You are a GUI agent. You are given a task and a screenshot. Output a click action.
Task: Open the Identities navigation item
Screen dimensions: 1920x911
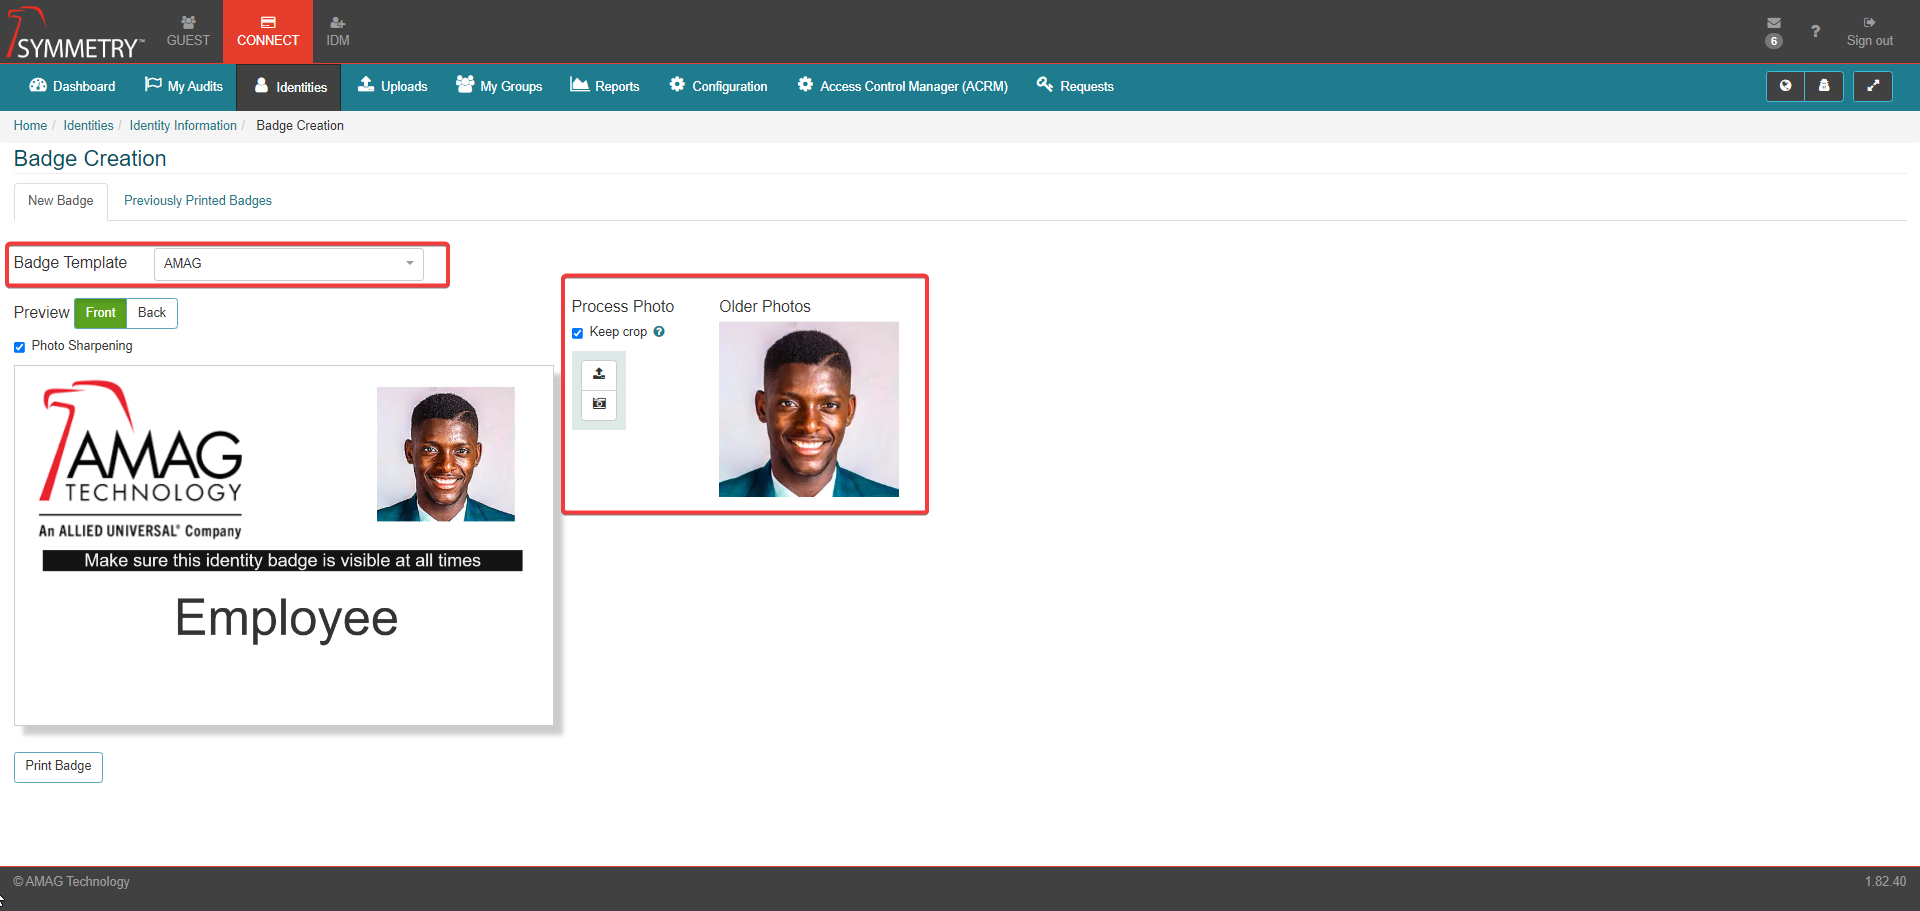pyautogui.click(x=290, y=87)
